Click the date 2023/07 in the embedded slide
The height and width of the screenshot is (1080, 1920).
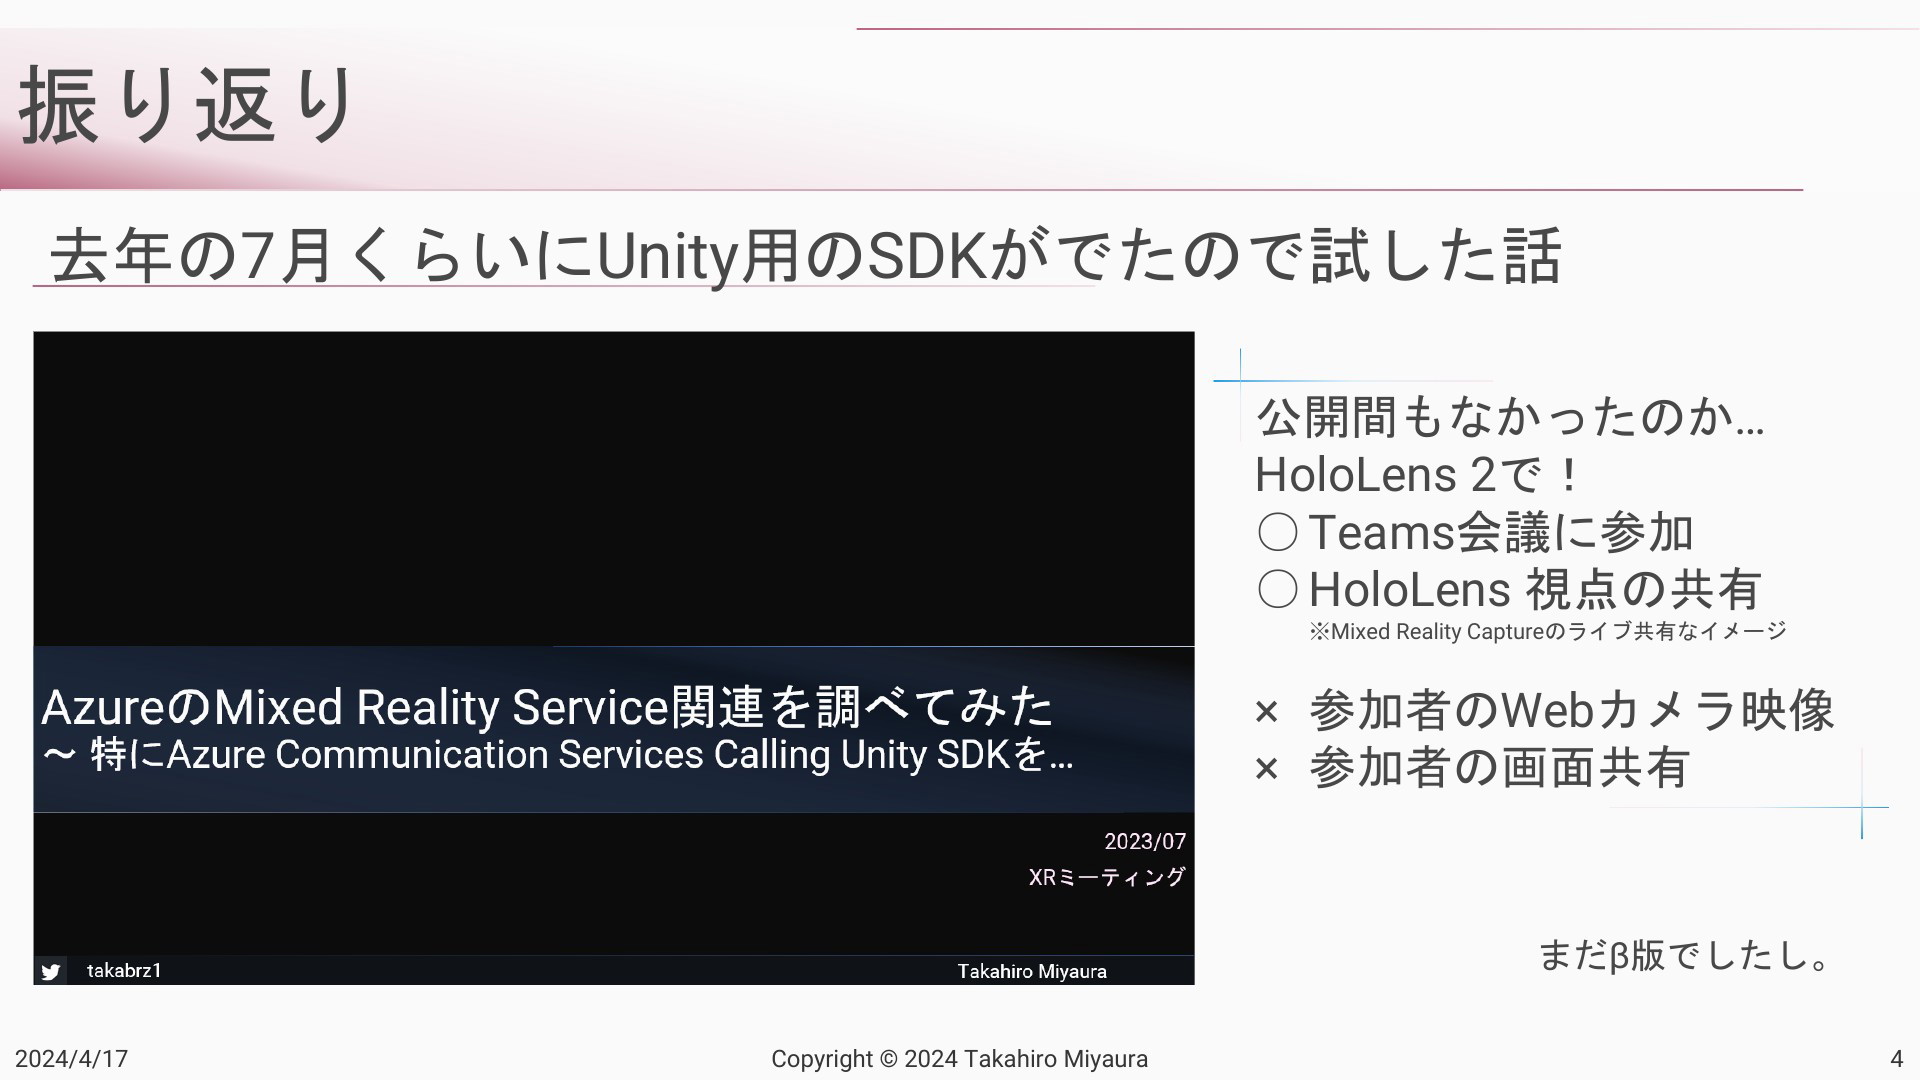tap(1145, 842)
